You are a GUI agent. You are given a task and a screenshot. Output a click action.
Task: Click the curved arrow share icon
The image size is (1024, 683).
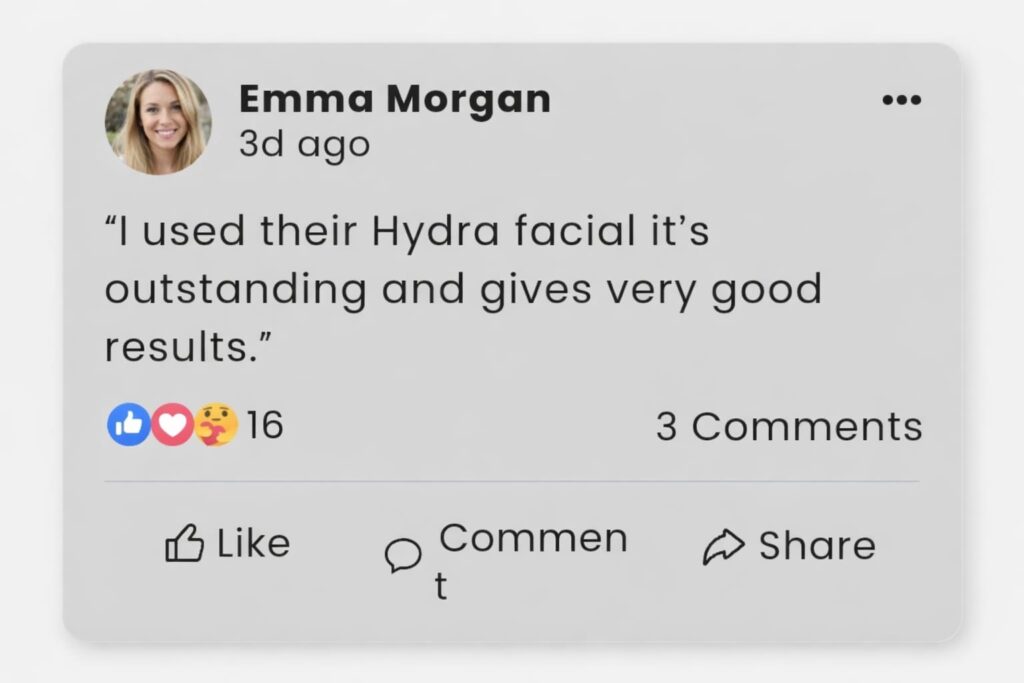pos(723,546)
